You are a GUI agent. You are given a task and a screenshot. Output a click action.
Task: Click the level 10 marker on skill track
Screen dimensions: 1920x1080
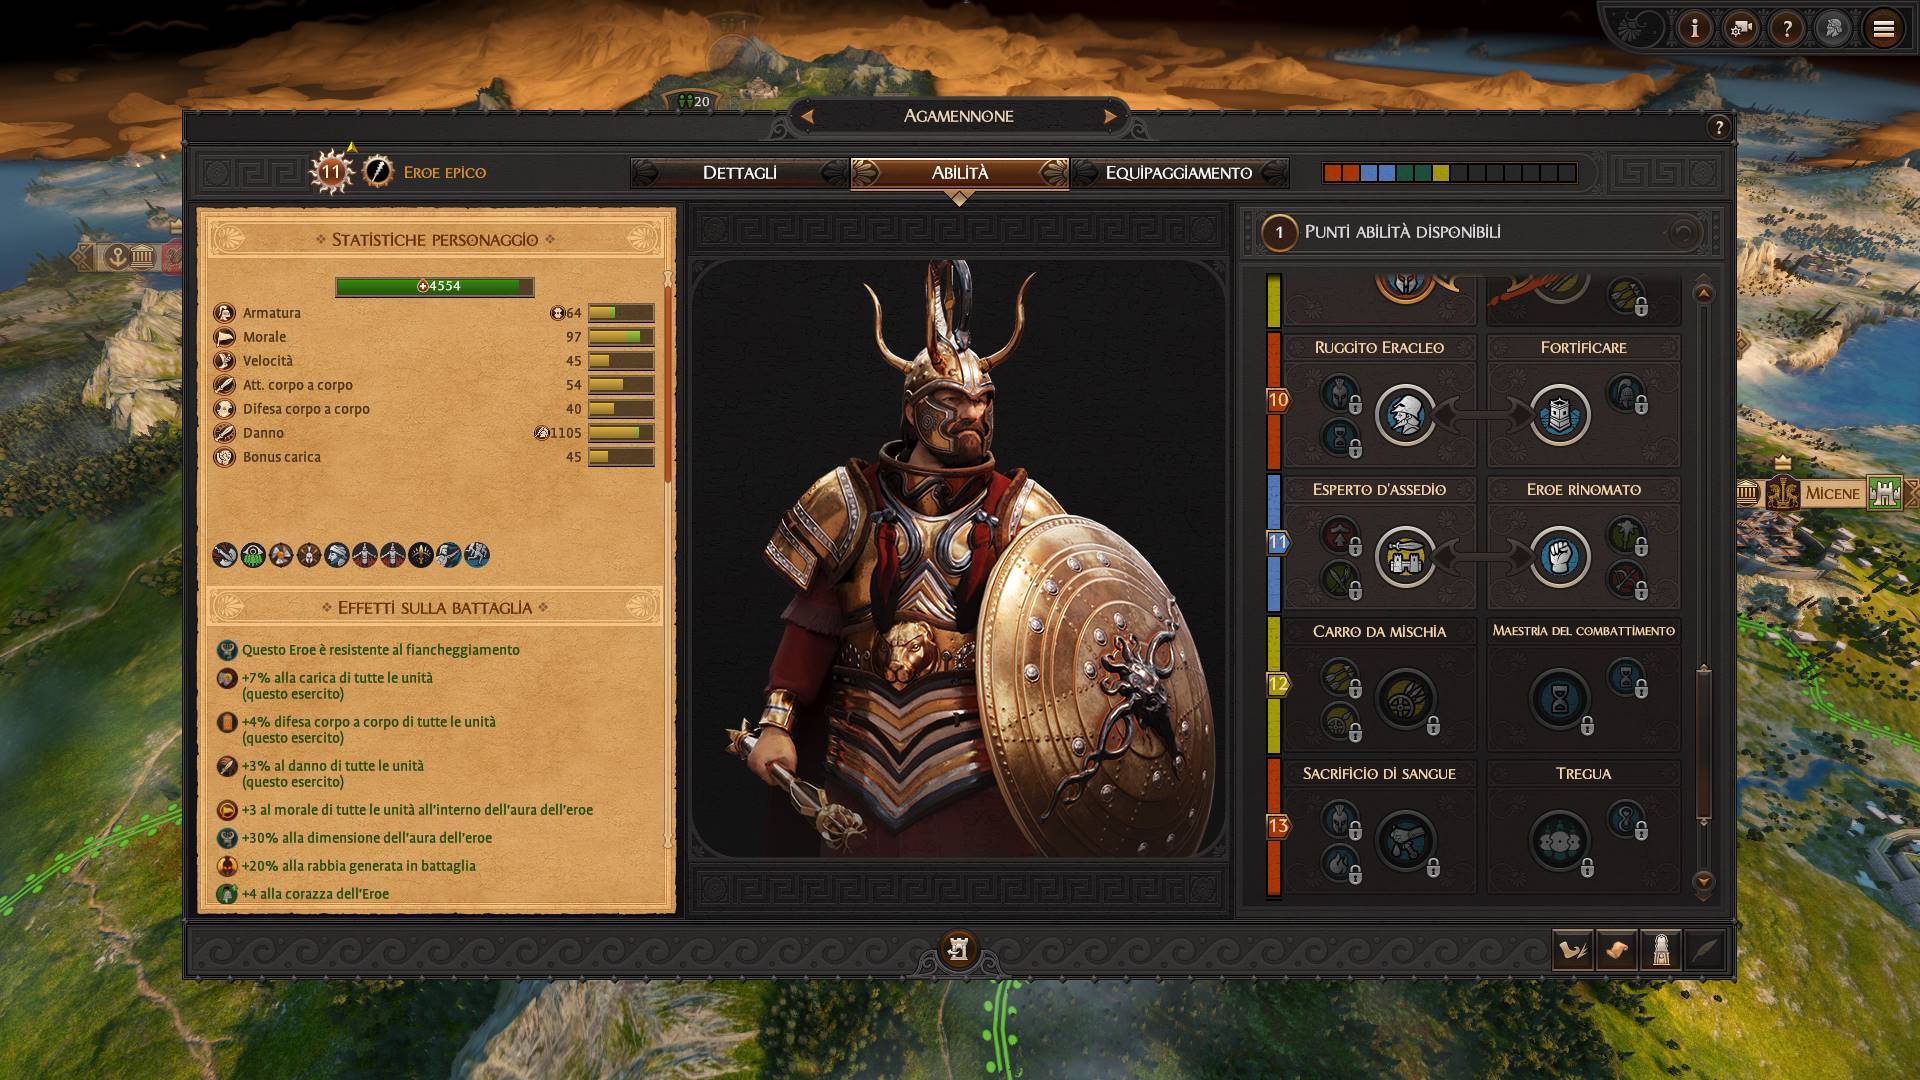(x=1277, y=401)
